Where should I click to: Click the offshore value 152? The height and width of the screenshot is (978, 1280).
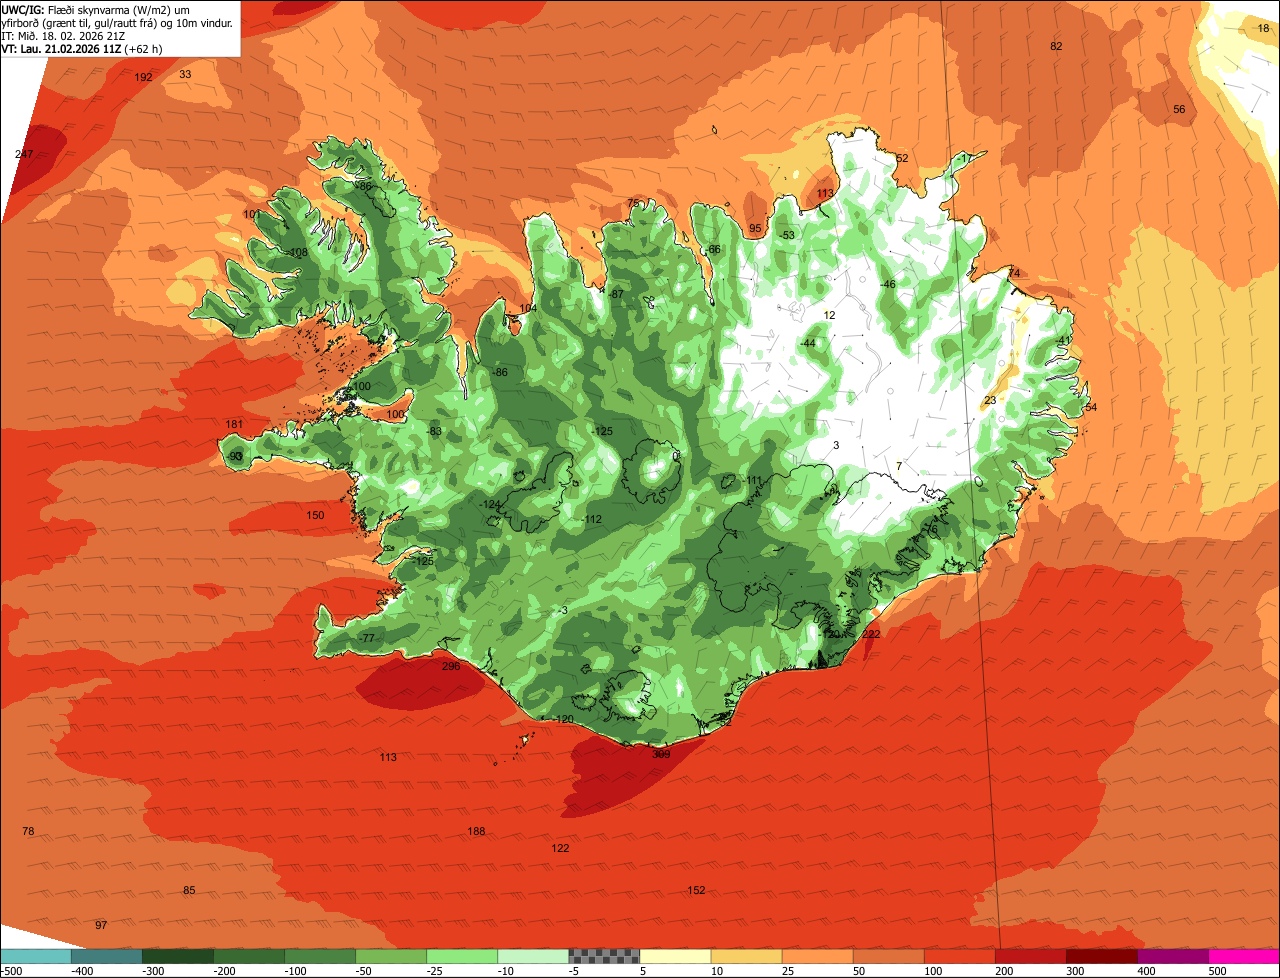(696, 890)
